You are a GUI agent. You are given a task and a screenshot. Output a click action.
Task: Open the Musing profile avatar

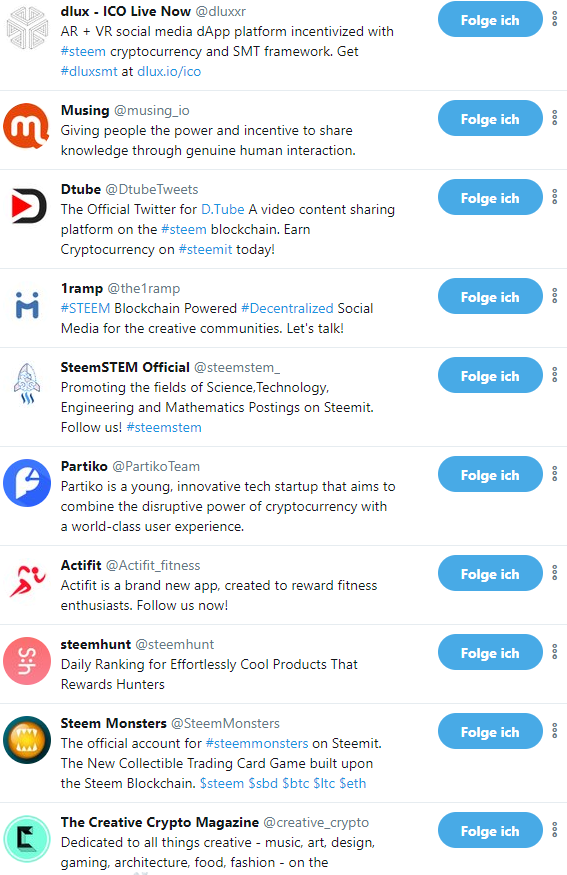point(26,126)
